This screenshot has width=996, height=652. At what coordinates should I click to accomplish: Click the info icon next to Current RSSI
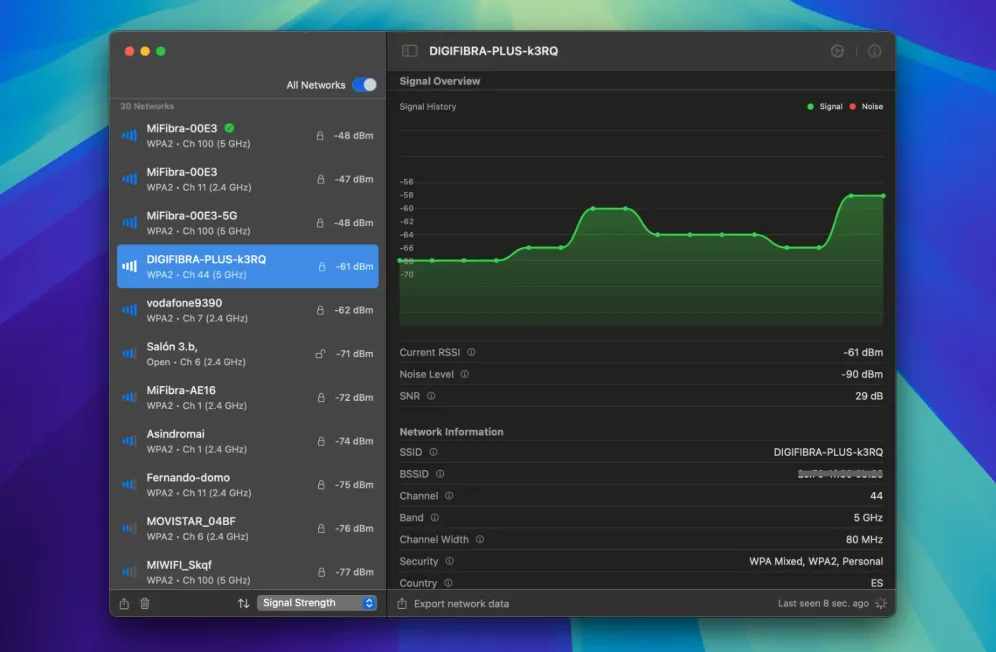(x=471, y=353)
